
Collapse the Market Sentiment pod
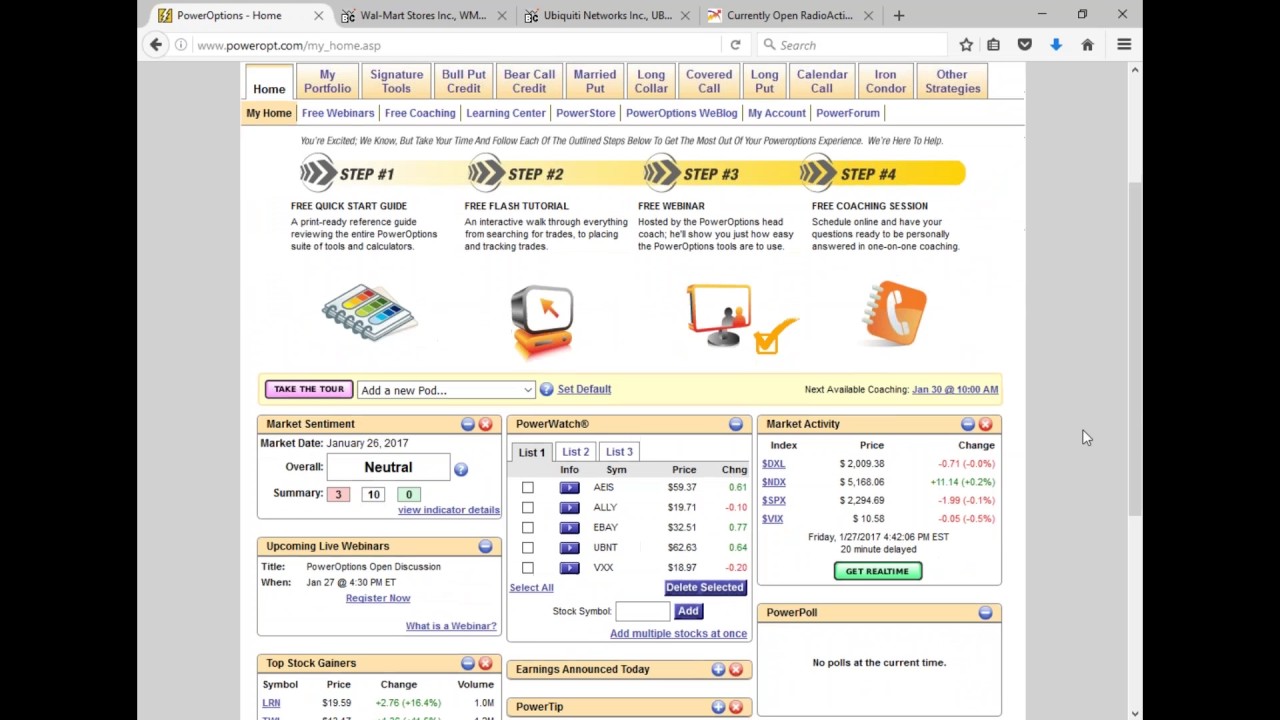point(467,424)
